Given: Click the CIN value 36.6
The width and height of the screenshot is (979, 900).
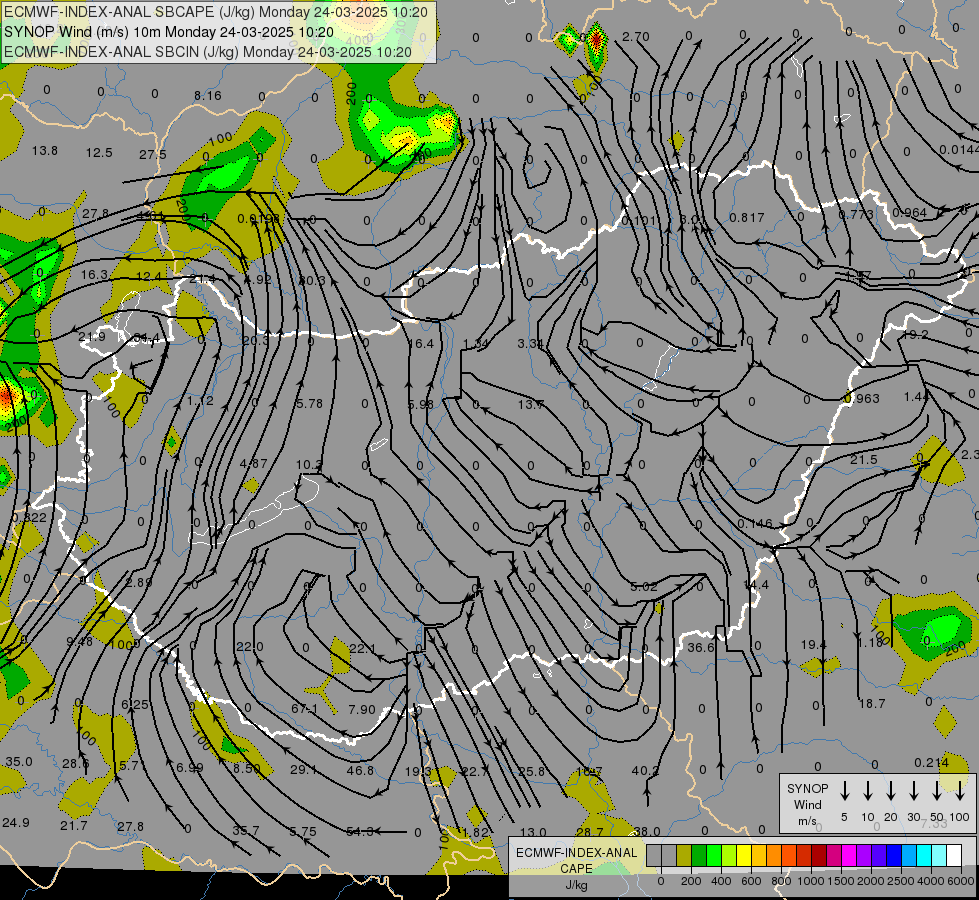Looking at the screenshot, I should click(x=701, y=648).
